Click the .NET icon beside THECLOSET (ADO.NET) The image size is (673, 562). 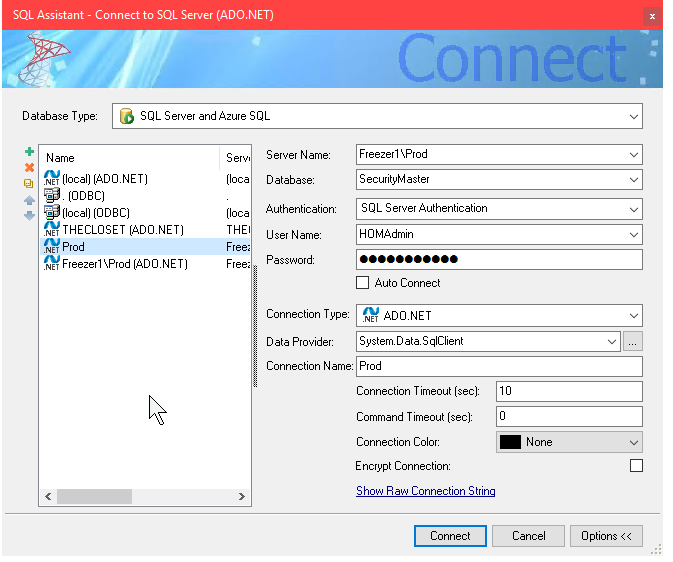coord(52,229)
